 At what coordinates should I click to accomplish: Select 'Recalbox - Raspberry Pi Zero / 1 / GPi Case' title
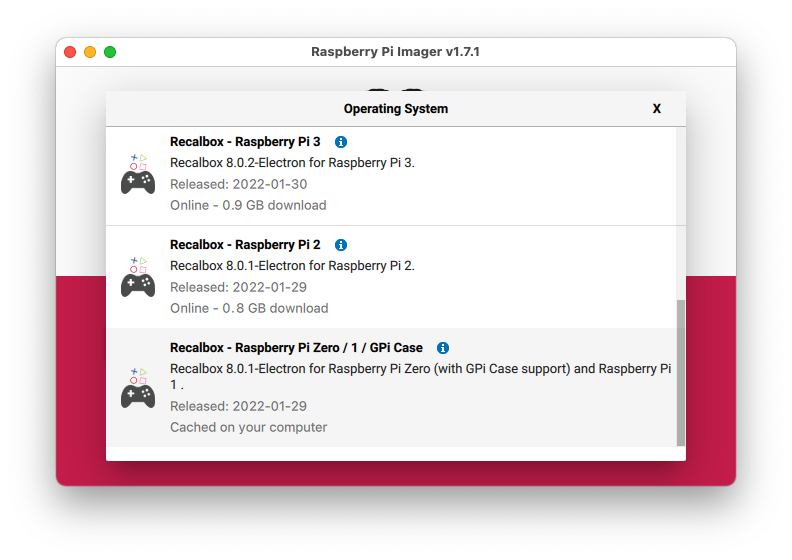tap(296, 348)
